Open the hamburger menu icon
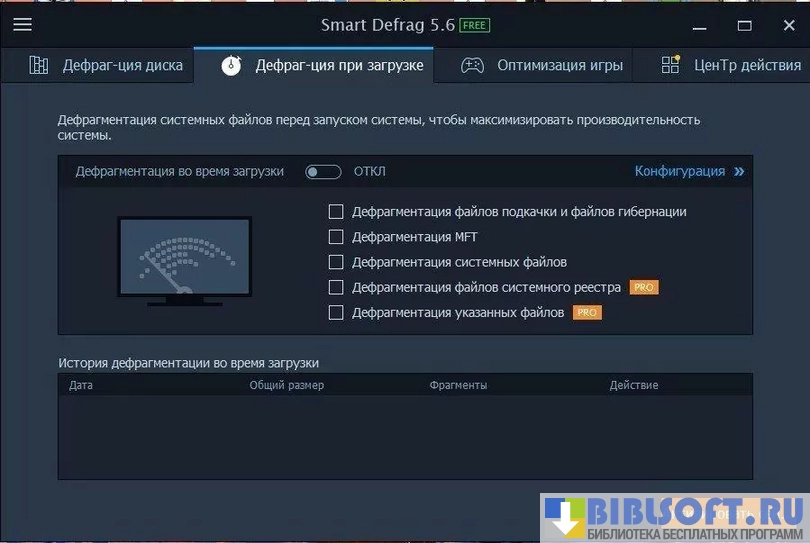This screenshot has height=543, width=810. click(x=22, y=25)
